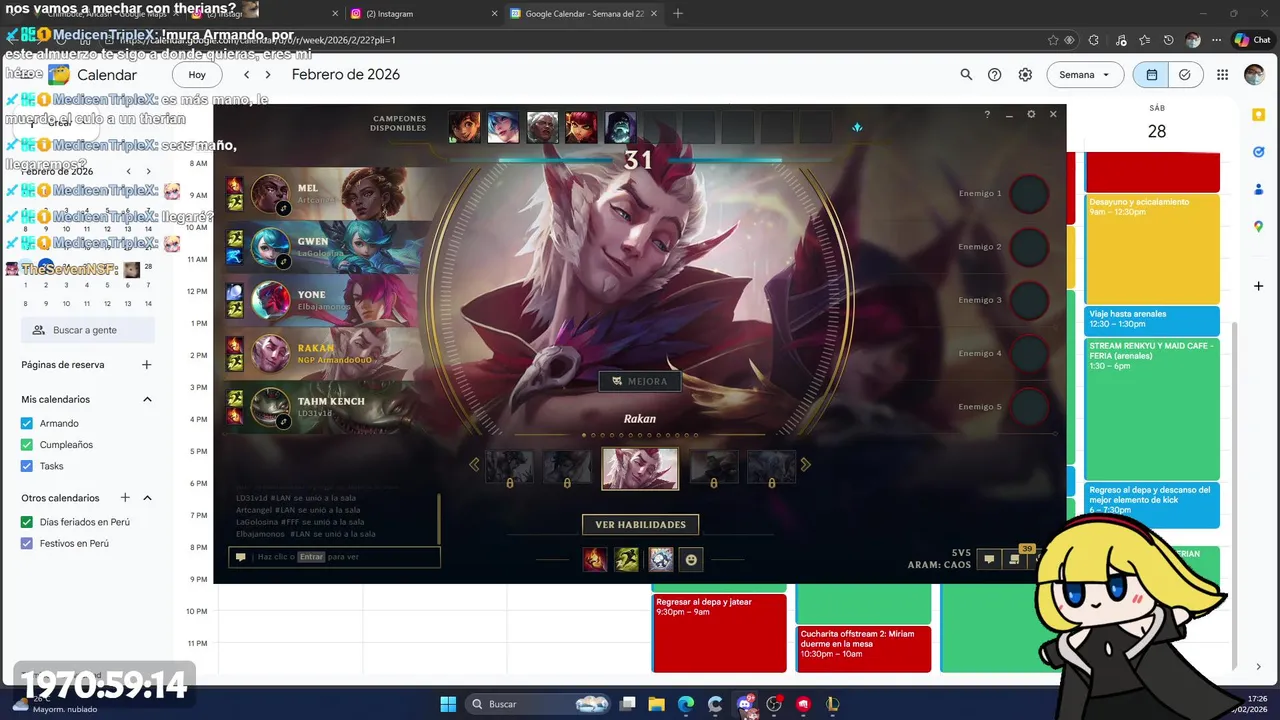Open the emote selector smiley icon
This screenshot has height=720, width=1280.
click(690, 560)
